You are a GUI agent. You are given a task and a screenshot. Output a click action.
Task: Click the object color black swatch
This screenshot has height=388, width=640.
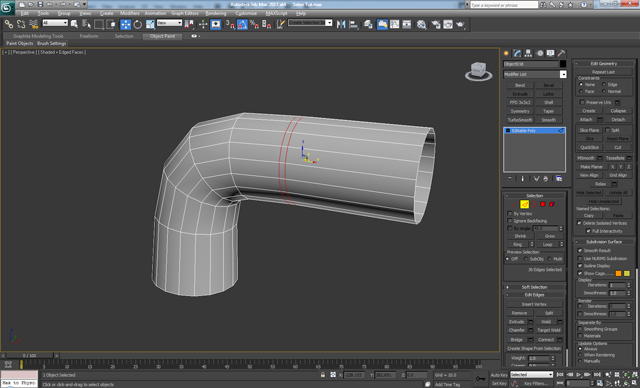(x=563, y=64)
